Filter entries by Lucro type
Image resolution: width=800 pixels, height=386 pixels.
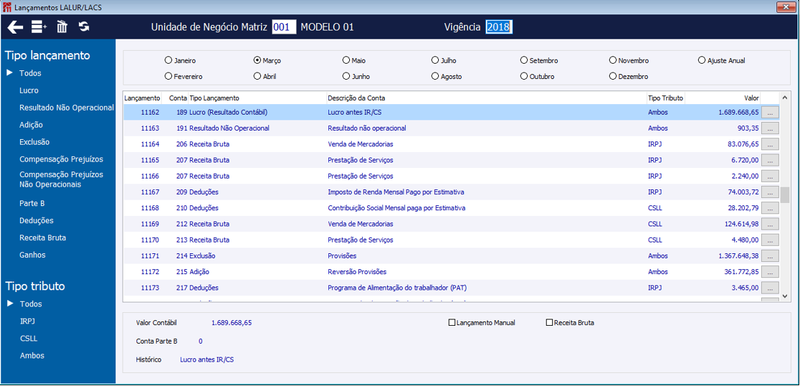pyautogui.click(x=29, y=91)
